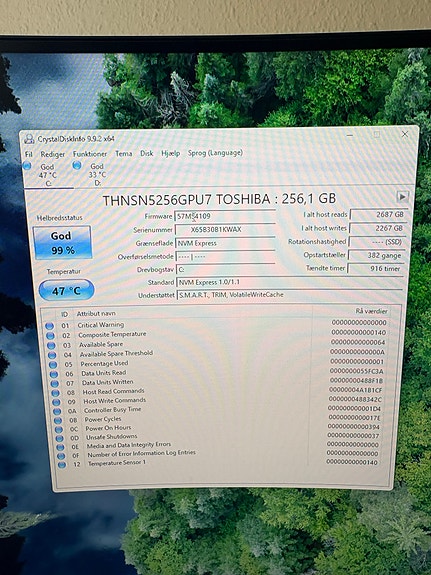431x575 pixels.
Task: Click the status dot for Data Units Written
Action: [x=55, y=384]
